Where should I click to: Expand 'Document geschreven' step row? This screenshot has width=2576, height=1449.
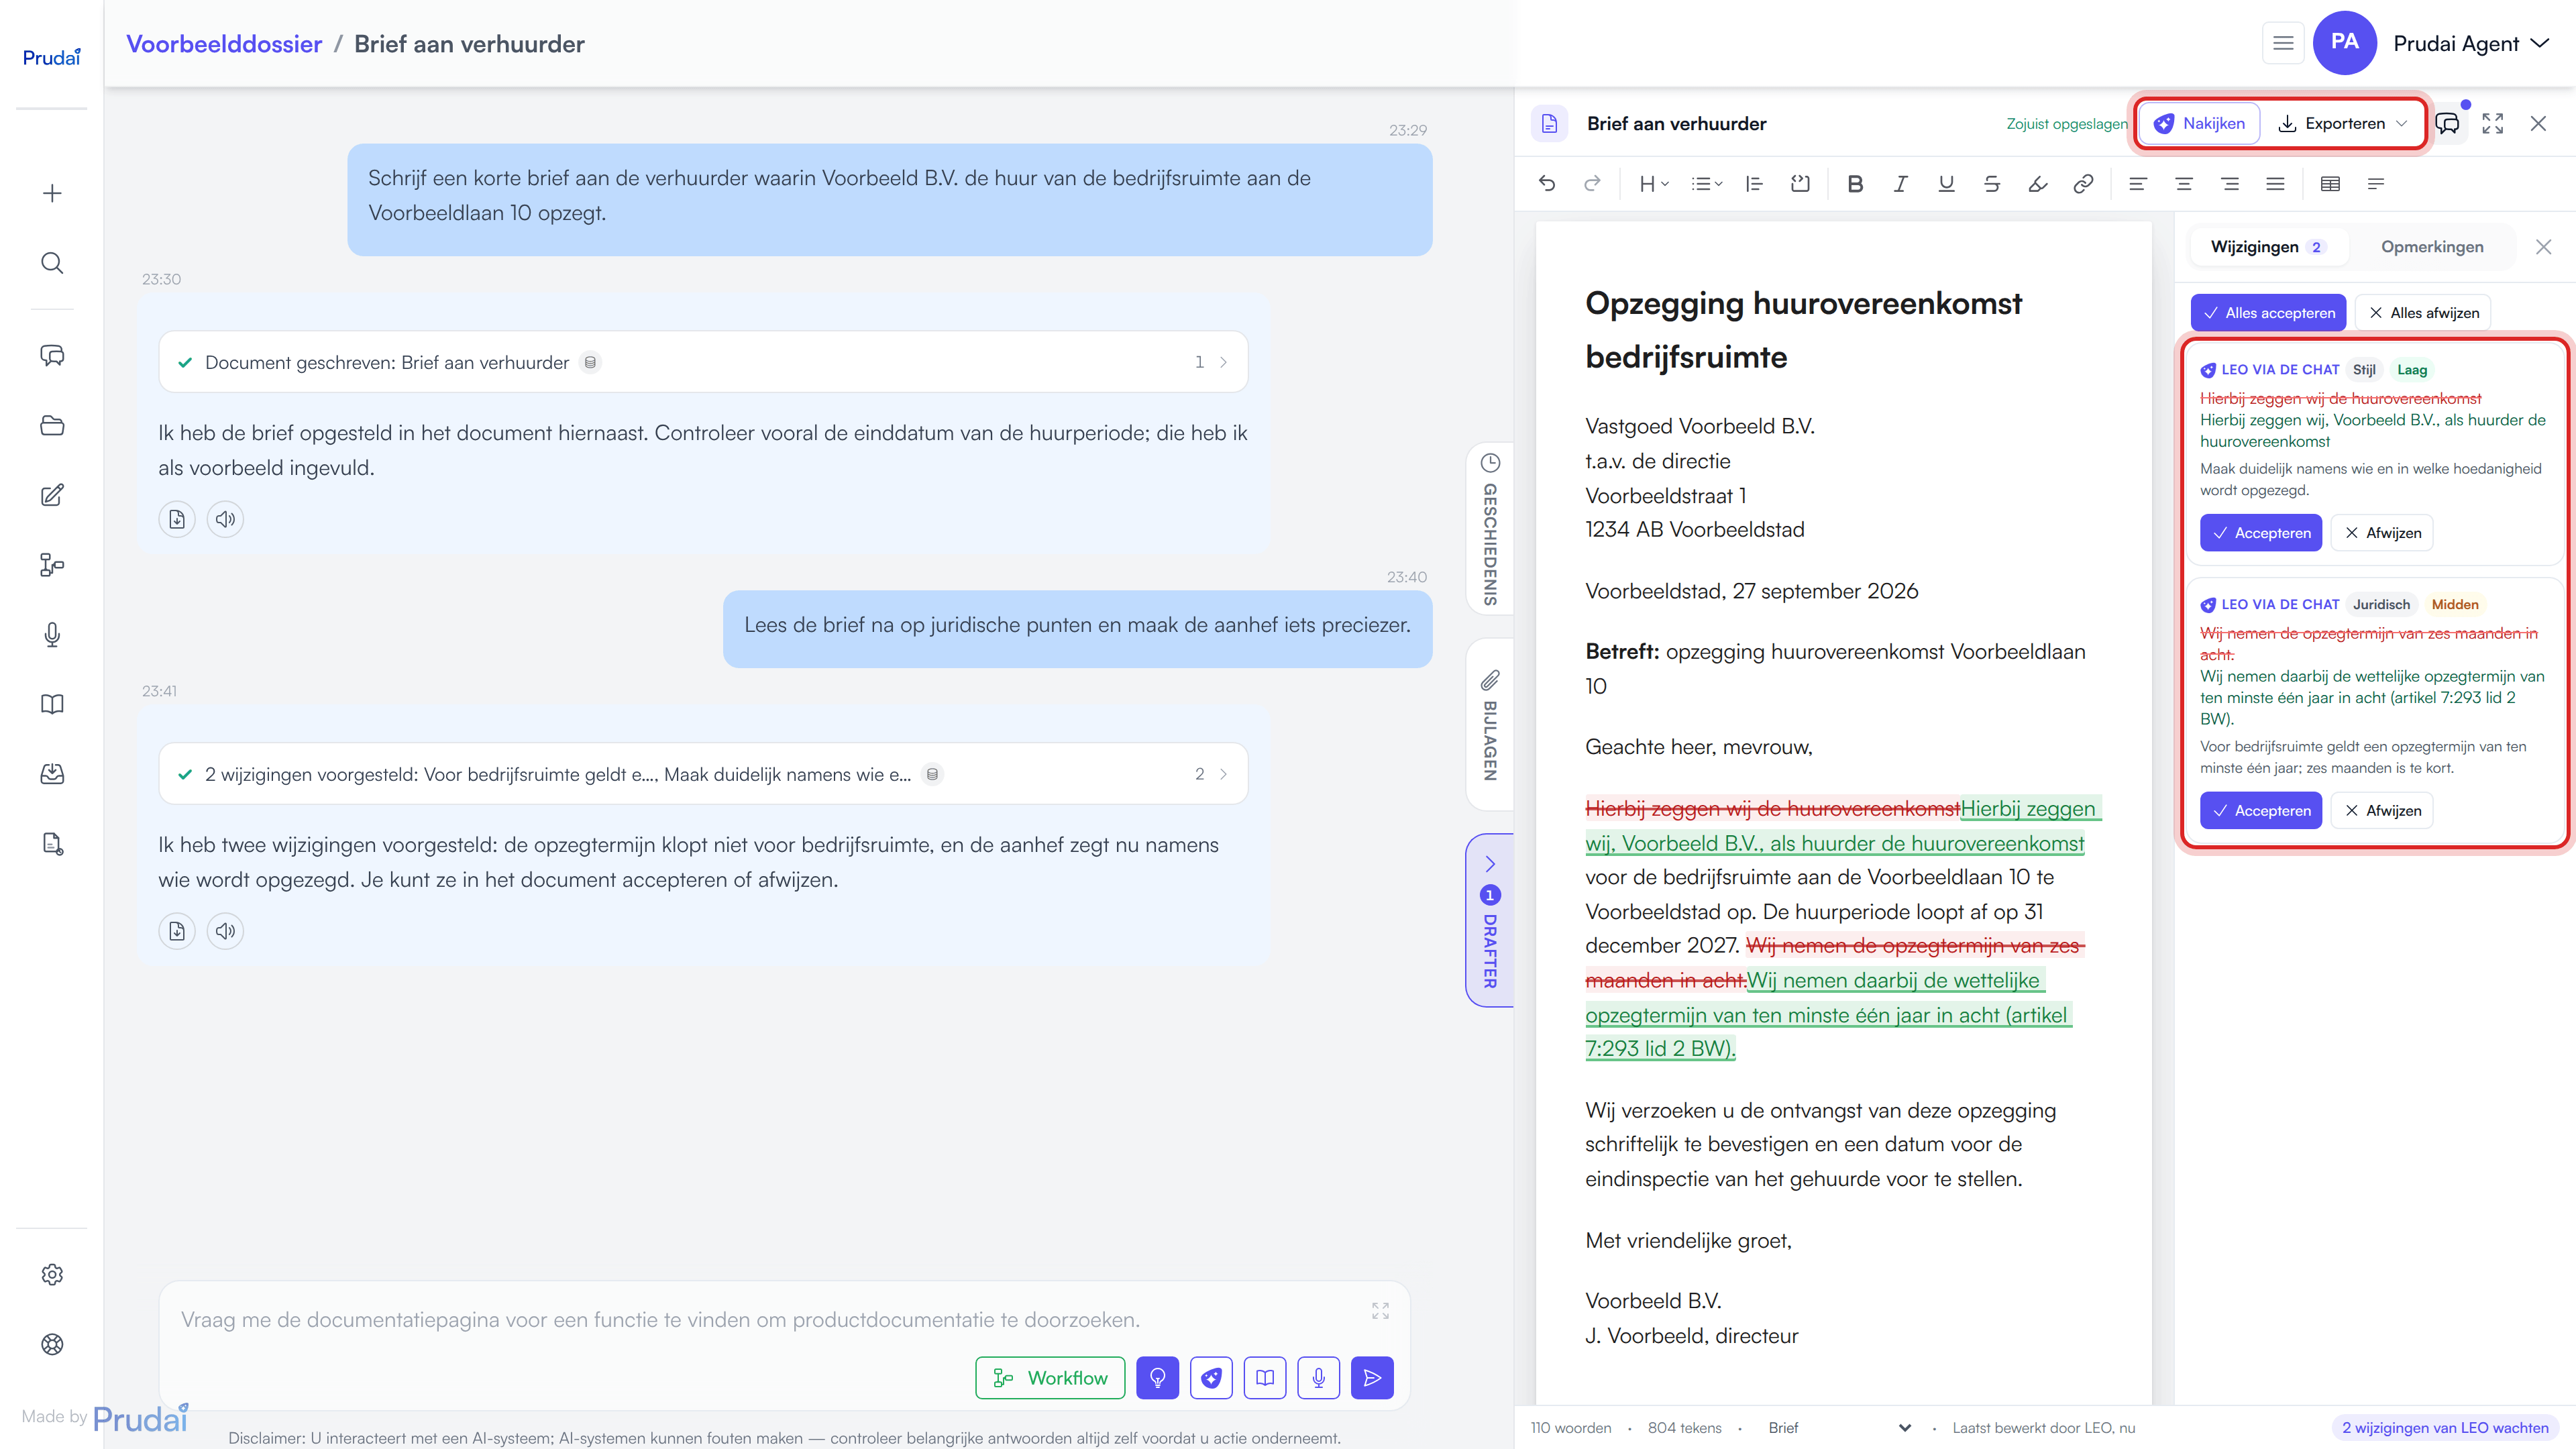tap(703, 362)
